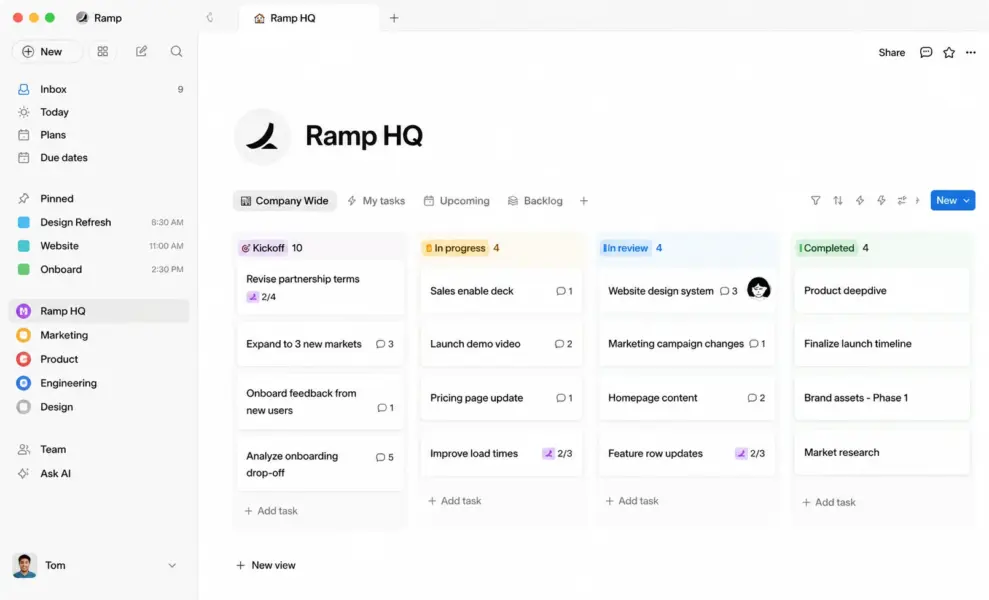The width and height of the screenshot is (989, 600).
Task: Open Onboard feedback from new users task
Action: 320,402
